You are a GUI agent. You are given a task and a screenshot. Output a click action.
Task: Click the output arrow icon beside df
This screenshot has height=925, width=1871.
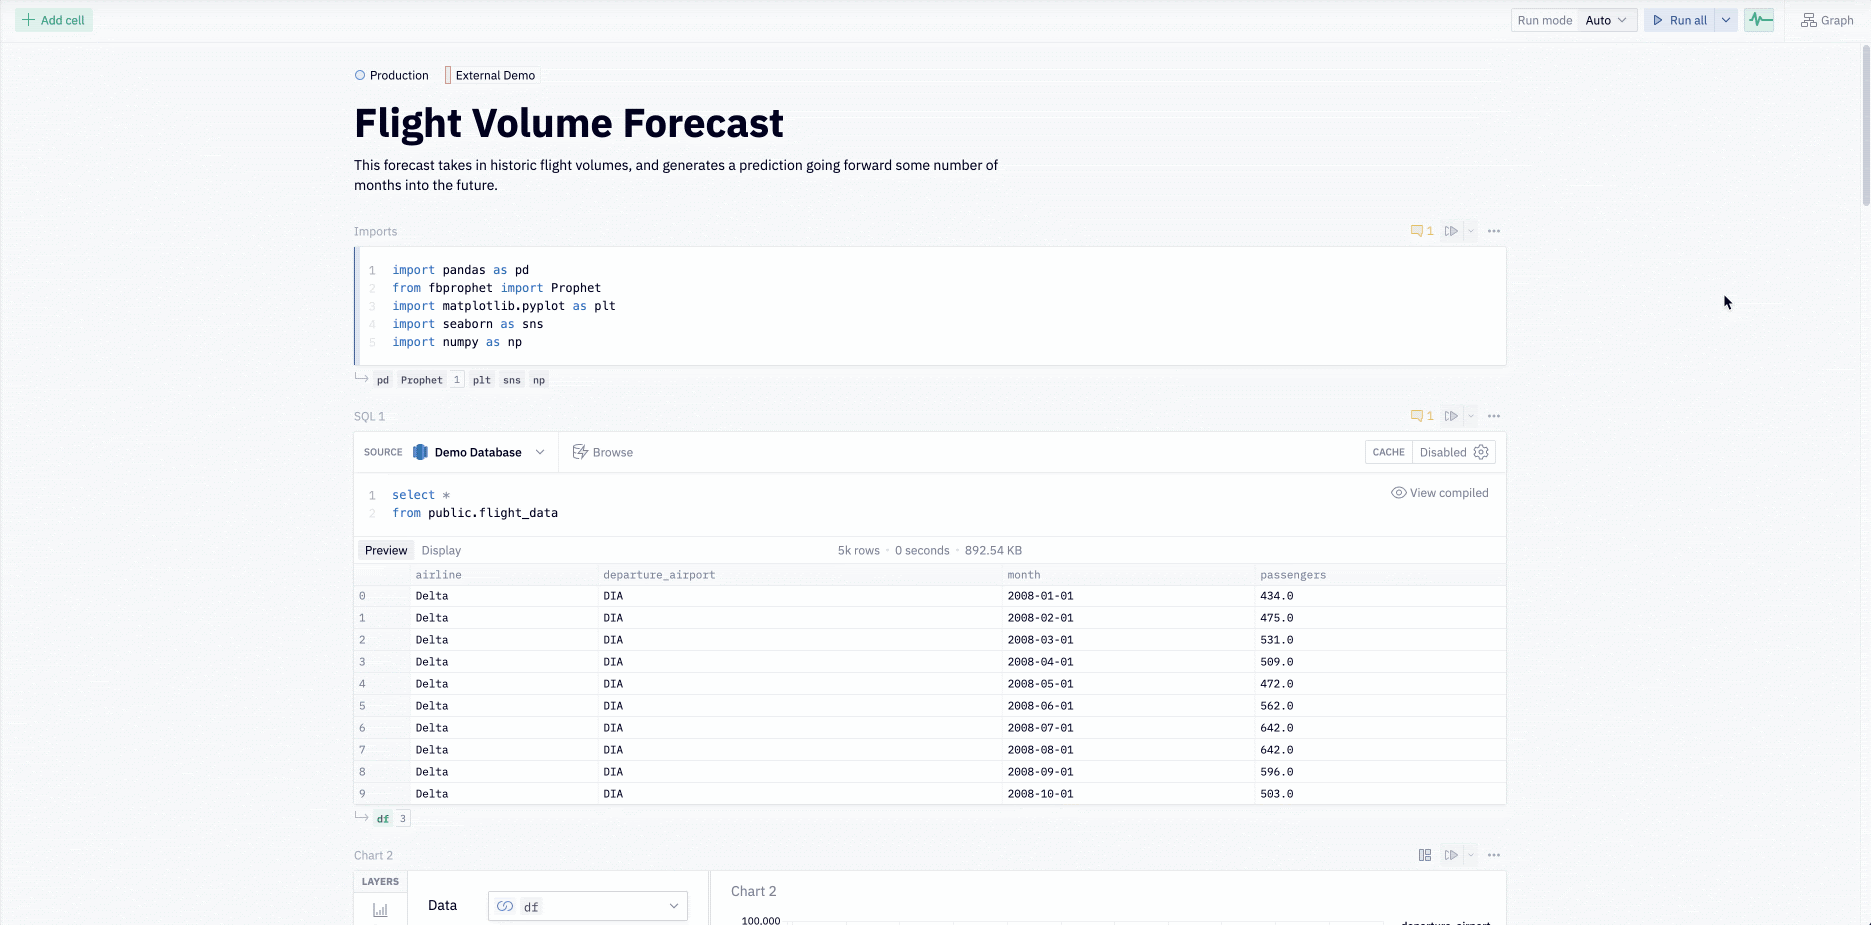point(362,817)
